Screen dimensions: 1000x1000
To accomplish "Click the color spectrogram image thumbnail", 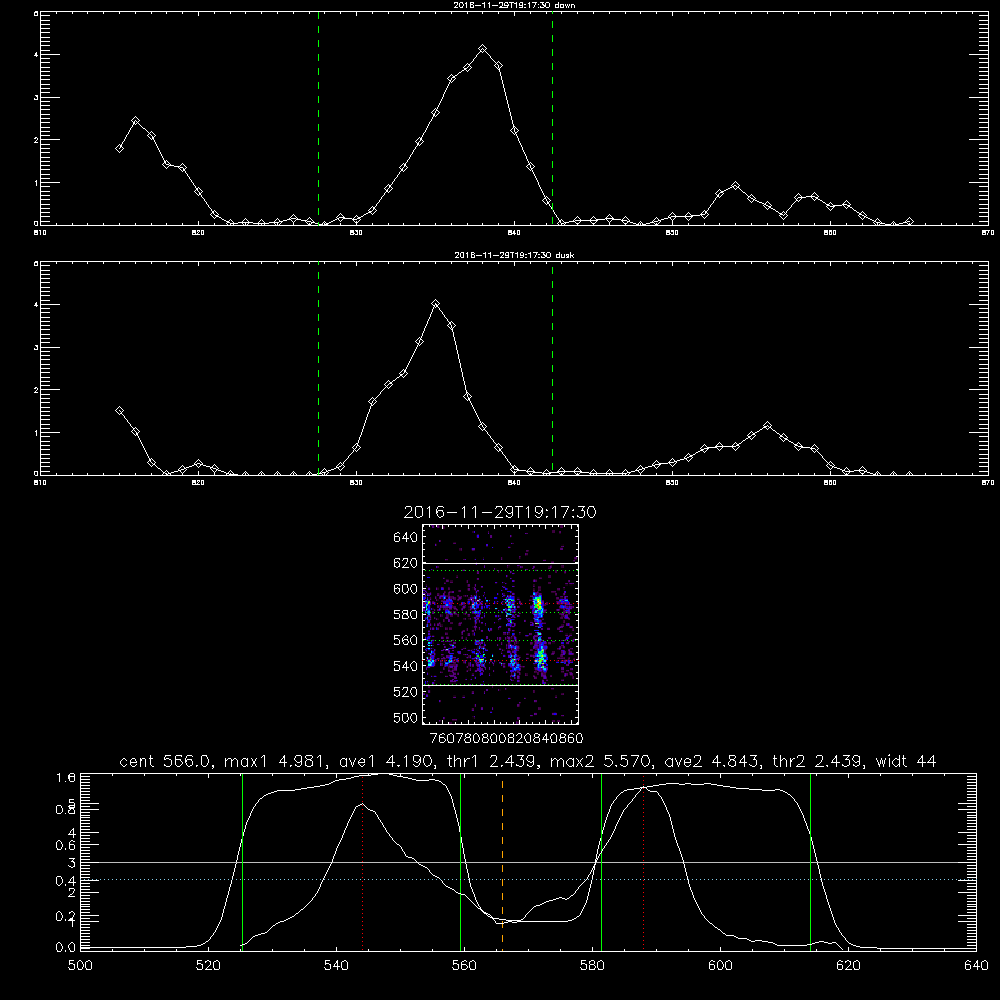I will pos(501,624).
